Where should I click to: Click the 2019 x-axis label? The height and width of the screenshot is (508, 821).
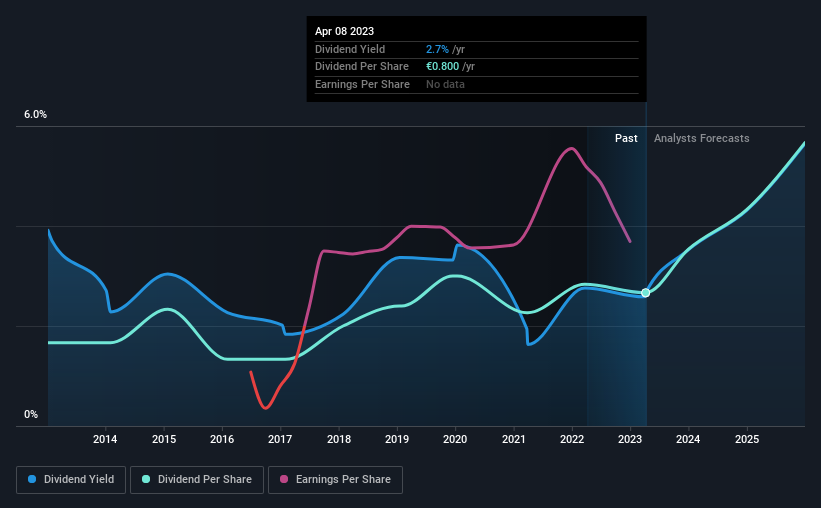tap(397, 439)
